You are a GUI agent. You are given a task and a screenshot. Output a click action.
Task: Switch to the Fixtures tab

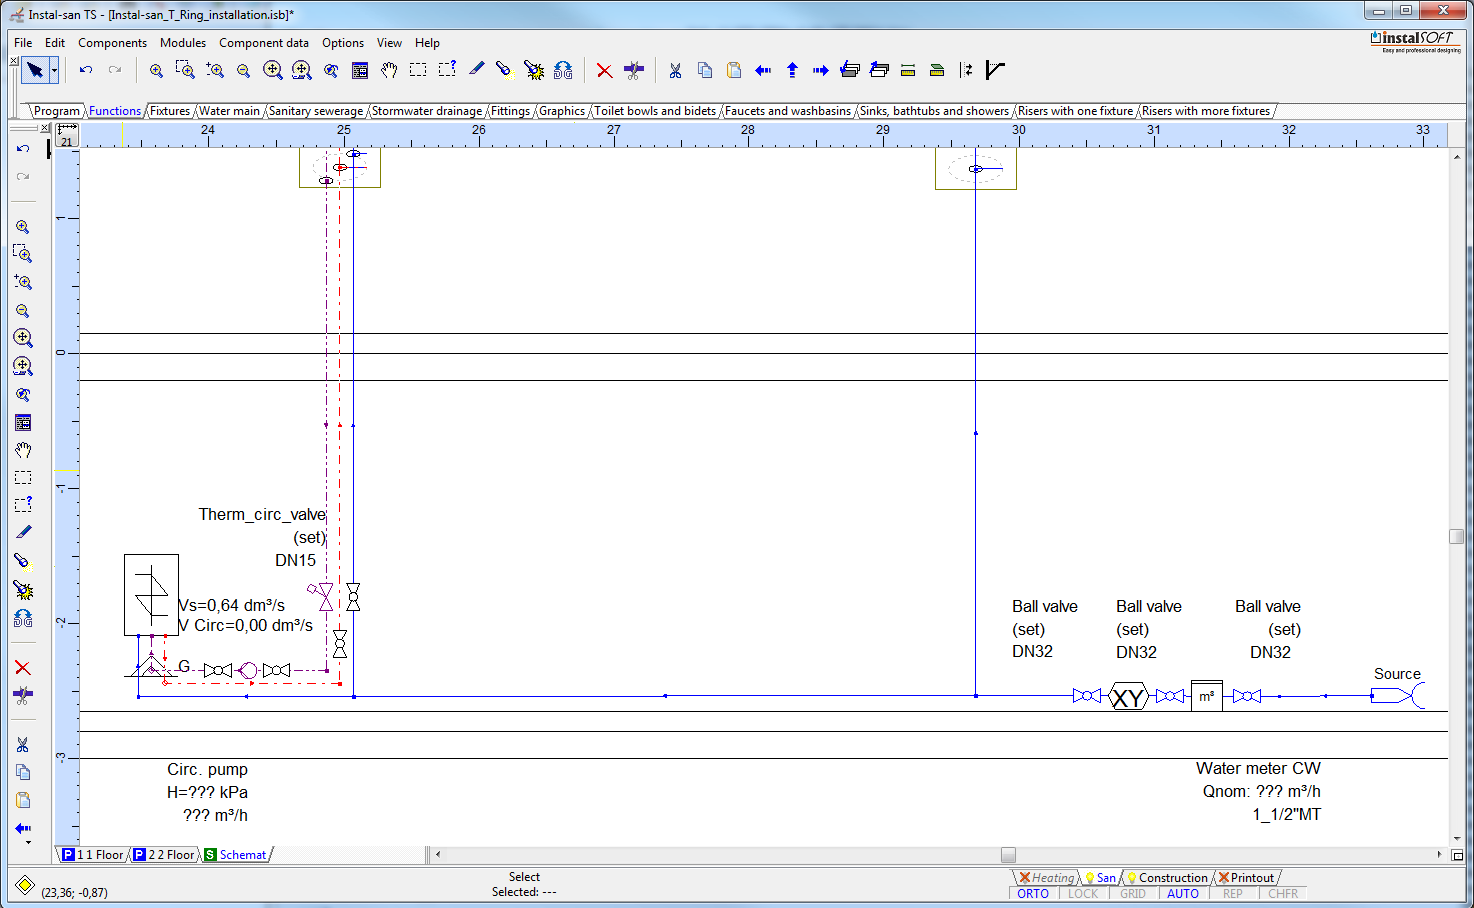170,111
